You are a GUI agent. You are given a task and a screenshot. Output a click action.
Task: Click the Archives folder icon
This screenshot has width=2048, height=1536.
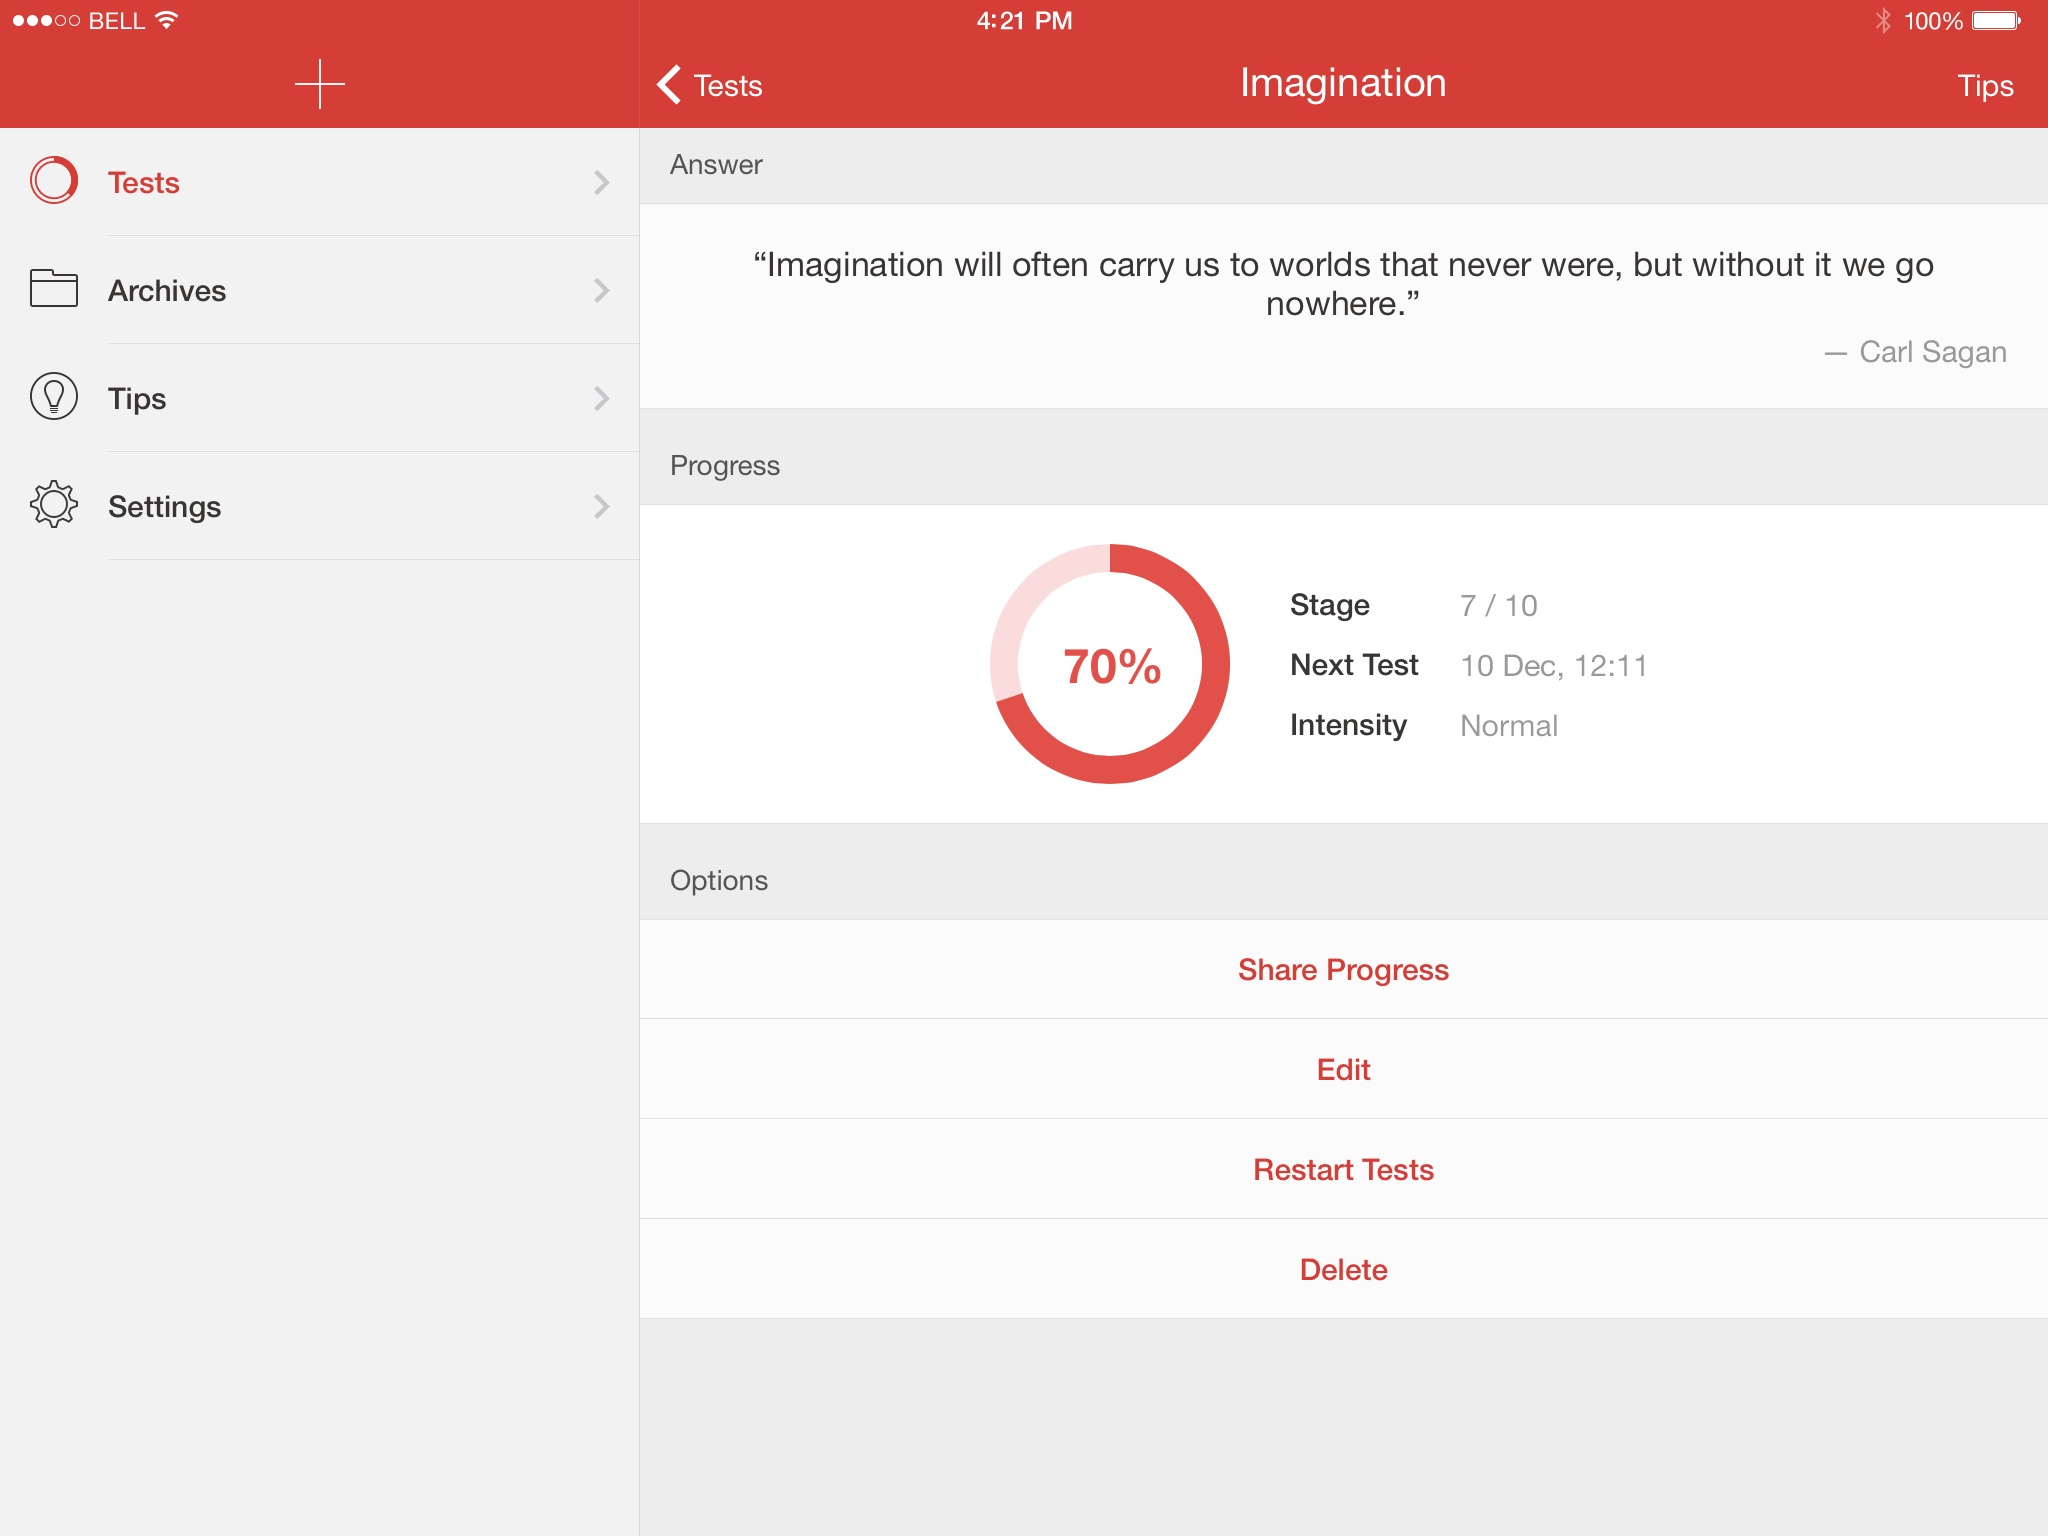(54, 289)
